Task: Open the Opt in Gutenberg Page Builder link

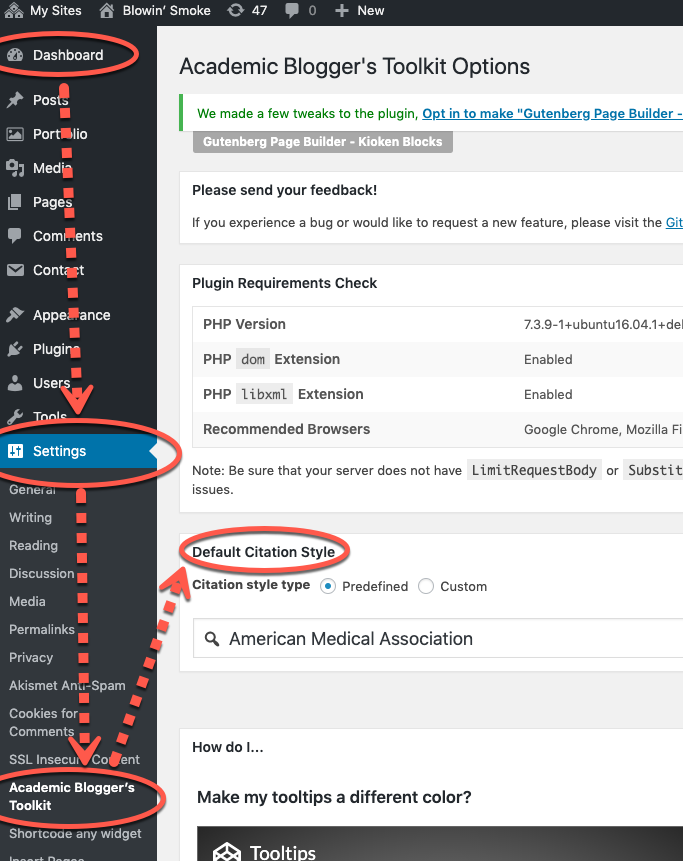Action: coord(552,114)
